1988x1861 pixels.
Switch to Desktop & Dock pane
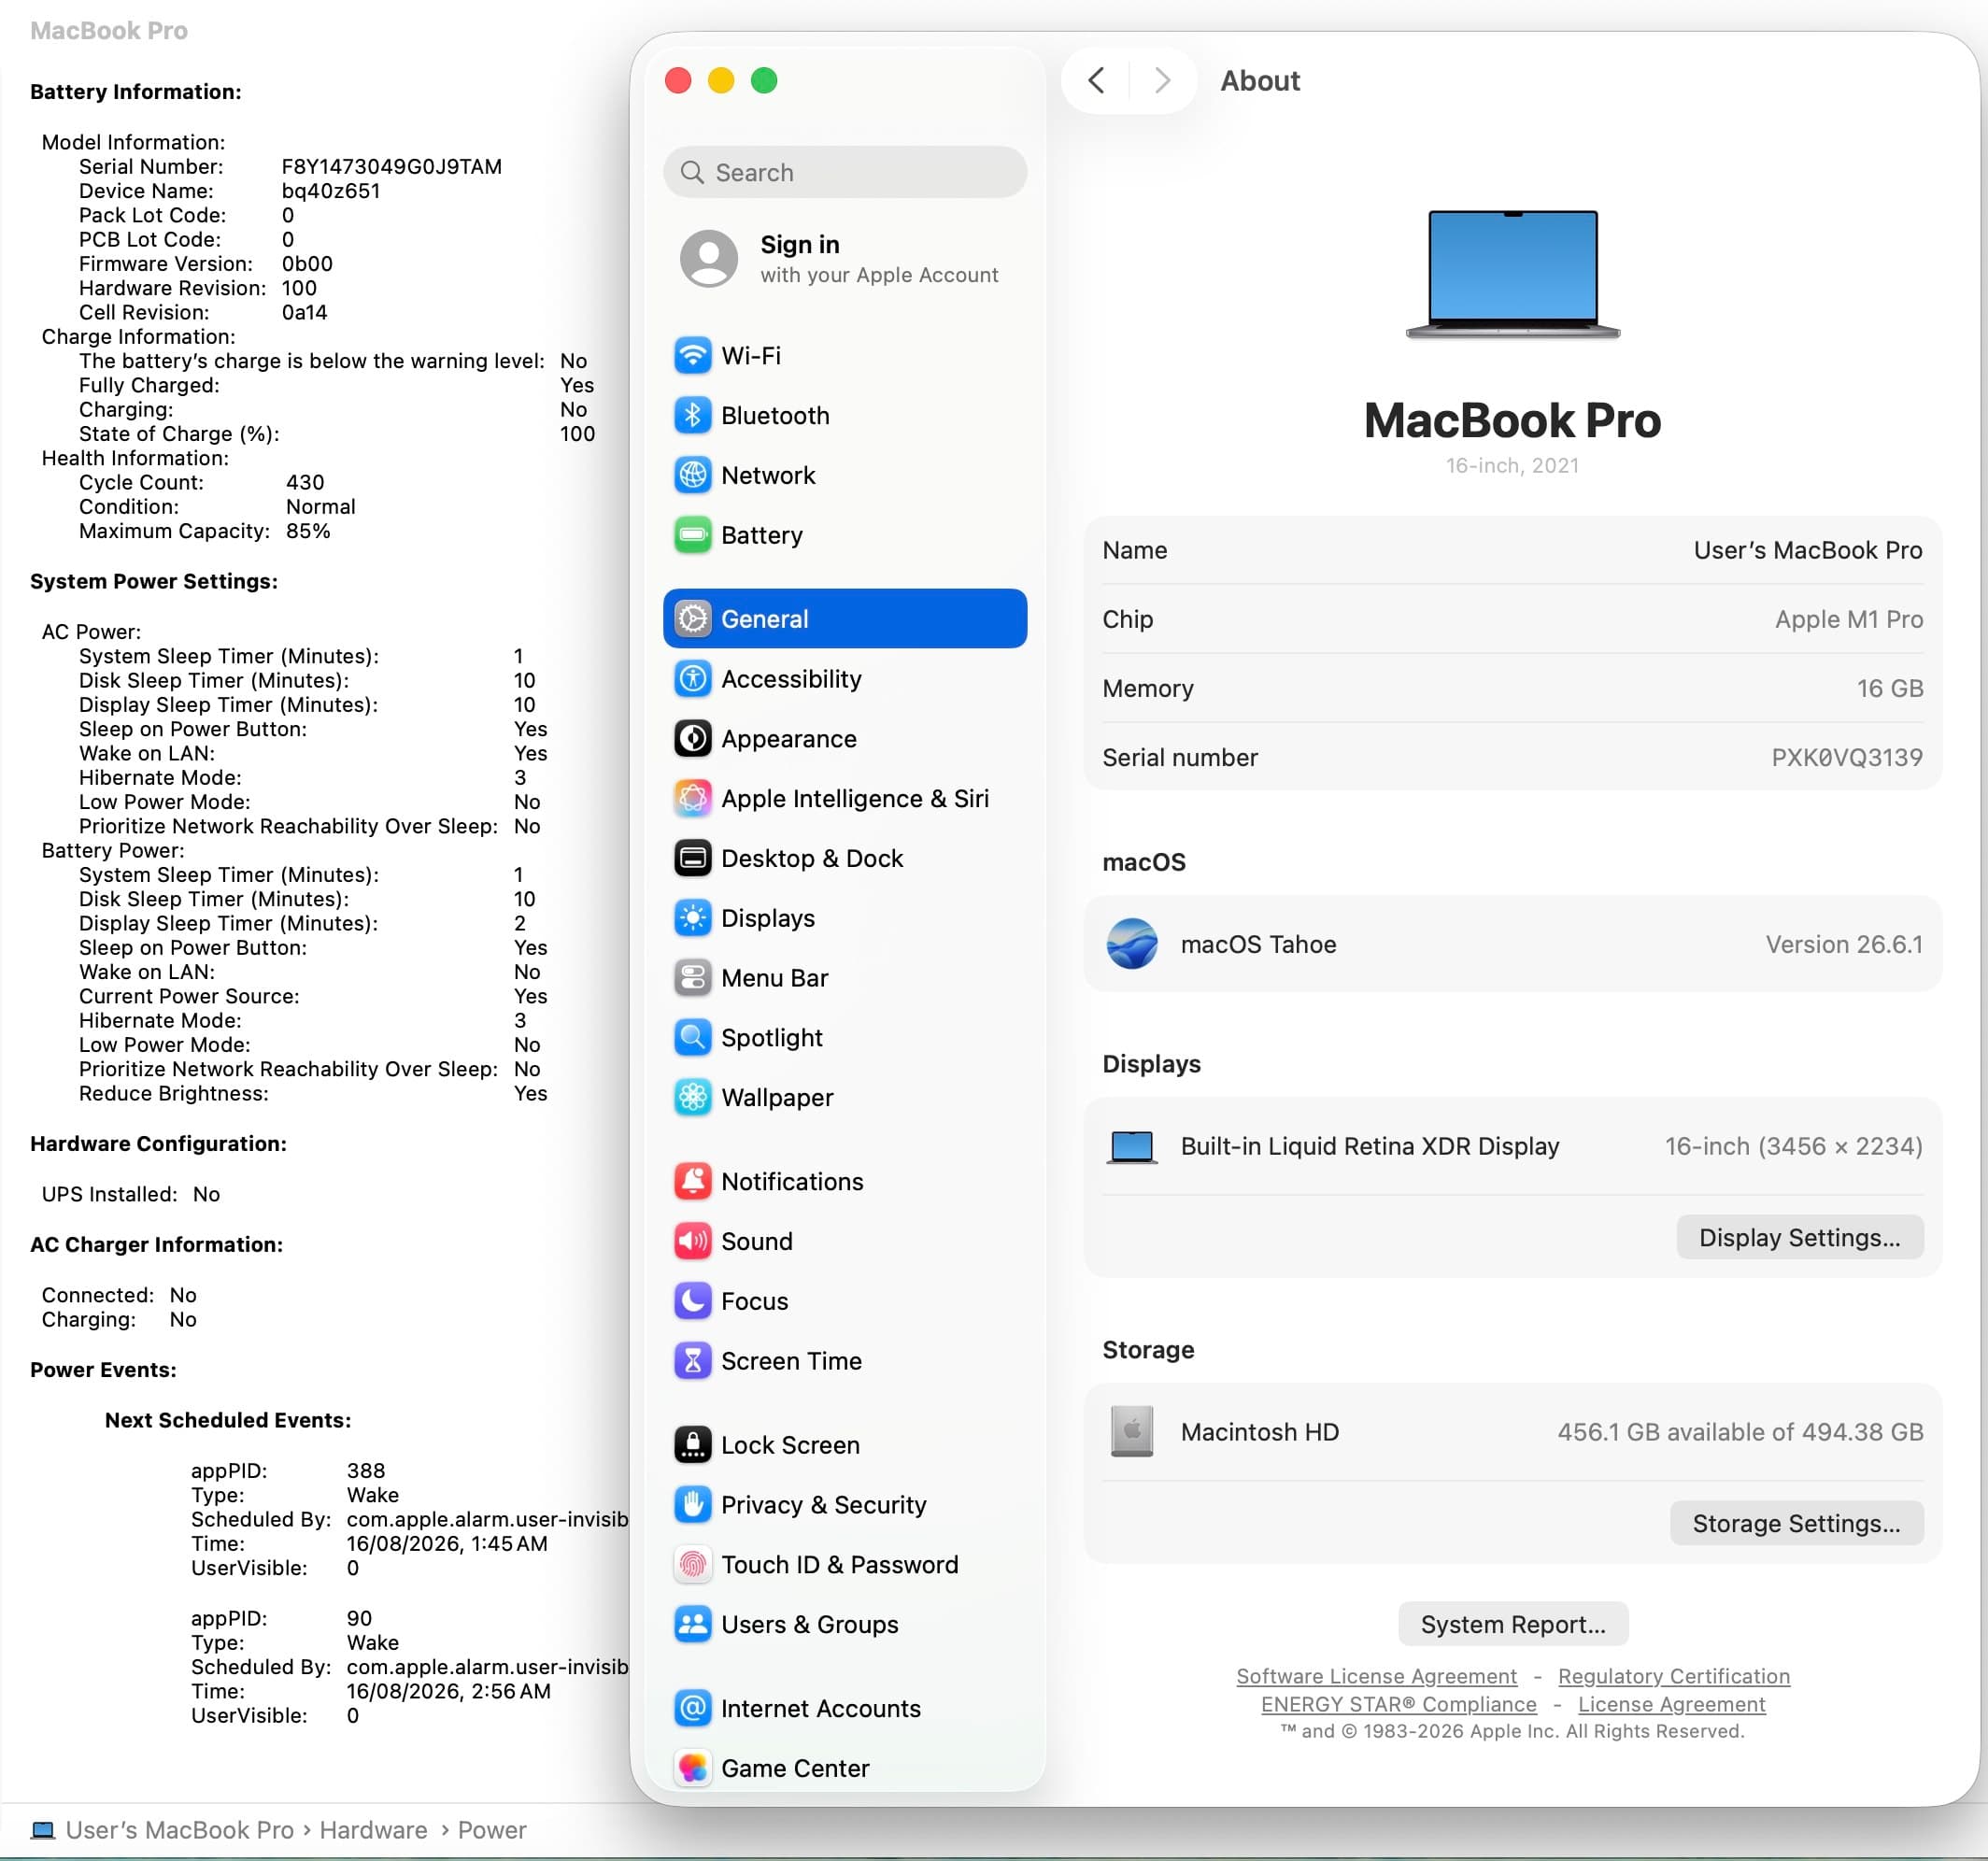click(844, 859)
